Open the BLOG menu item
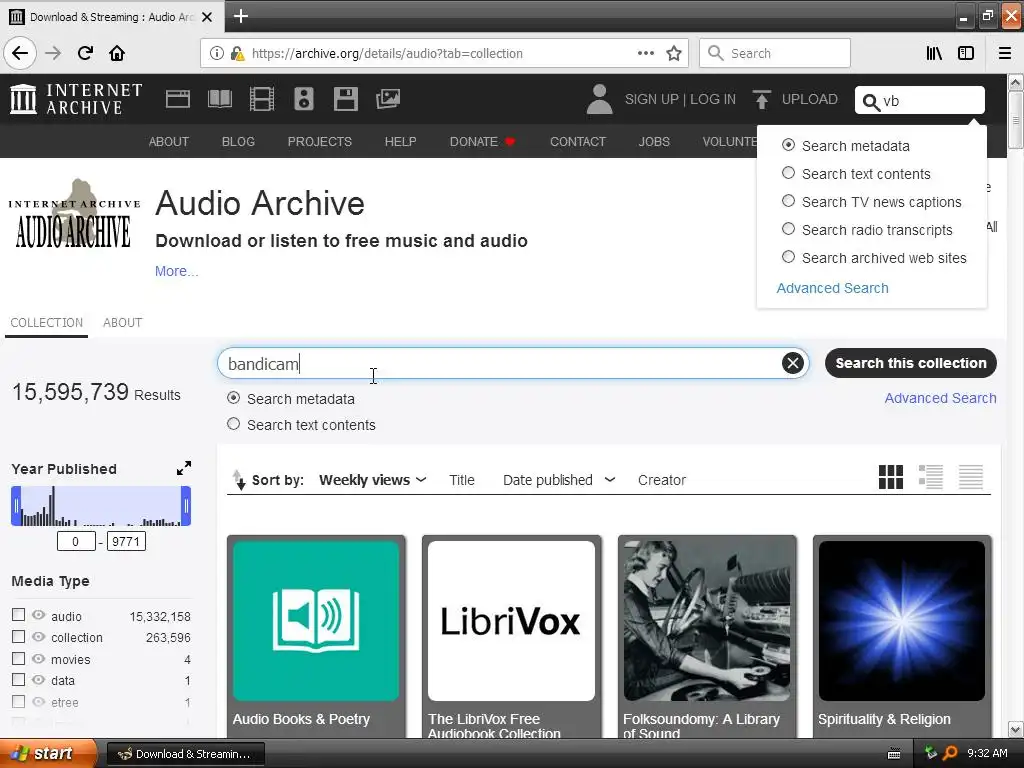The width and height of the screenshot is (1024, 768). (x=238, y=142)
